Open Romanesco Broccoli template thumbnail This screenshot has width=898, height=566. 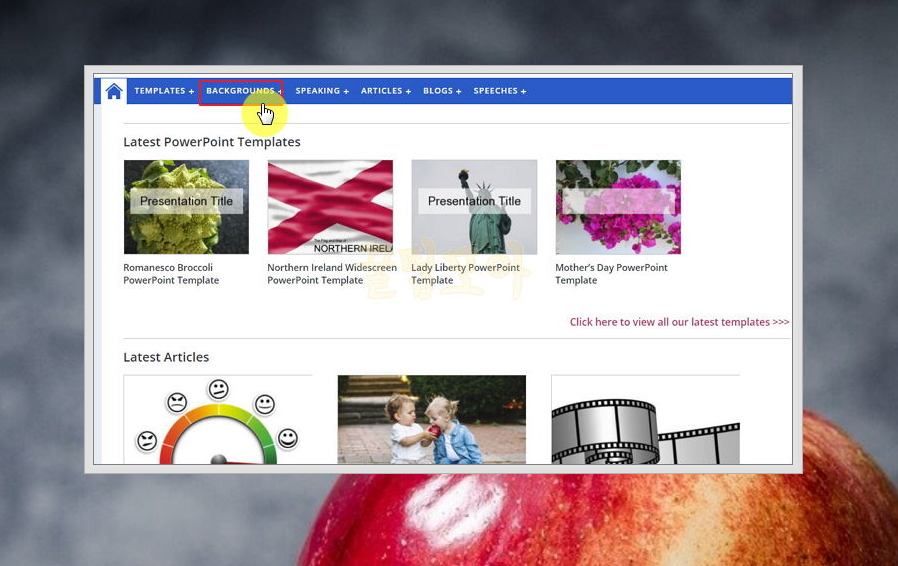(x=186, y=207)
